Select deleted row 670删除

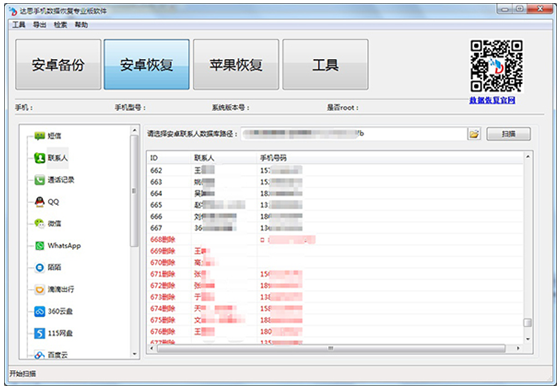point(335,263)
